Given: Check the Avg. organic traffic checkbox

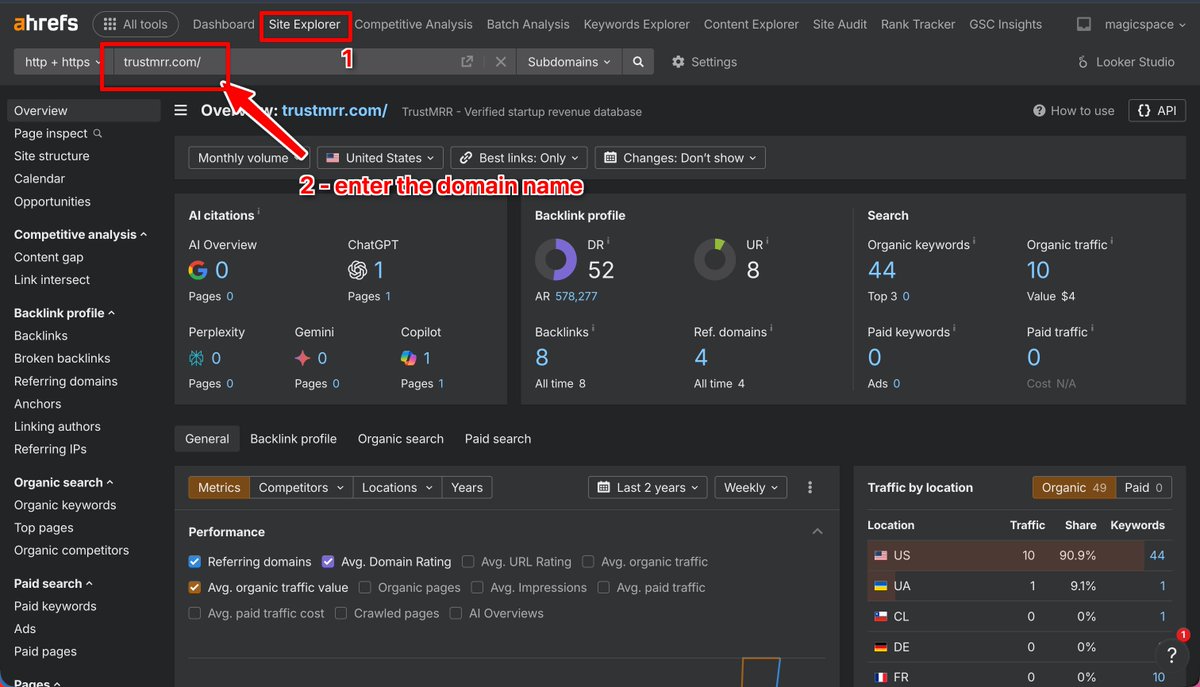Looking at the screenshot, I should tap(588, 562).
